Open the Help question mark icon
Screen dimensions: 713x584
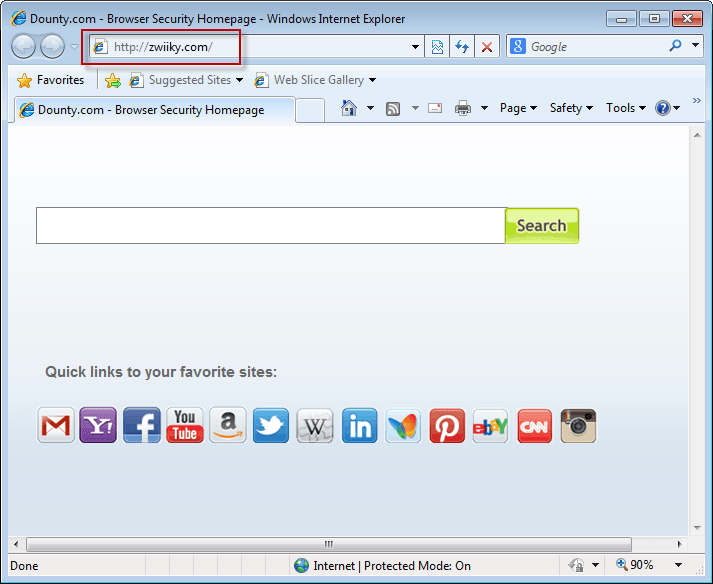point(663,108)
